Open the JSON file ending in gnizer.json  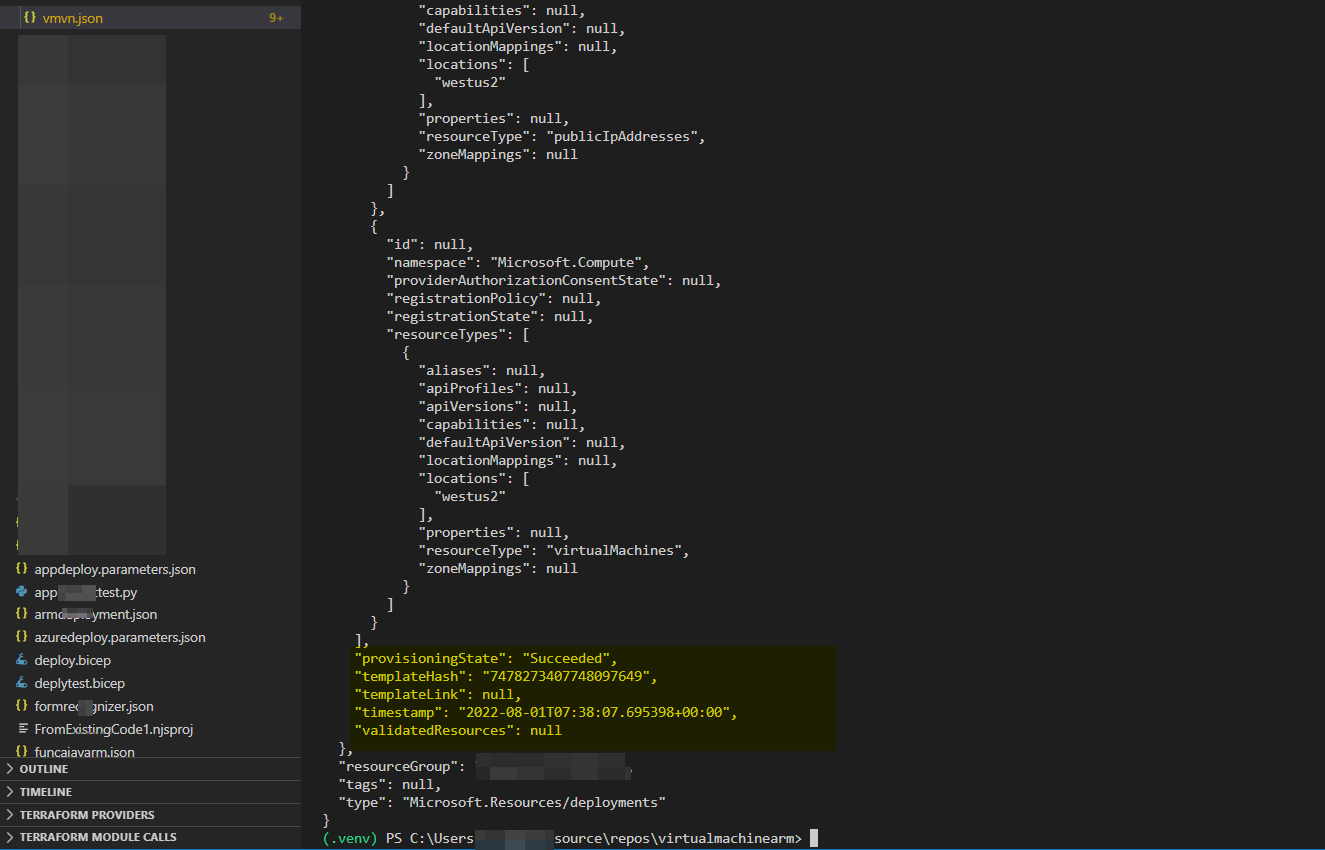coord(94,706)
